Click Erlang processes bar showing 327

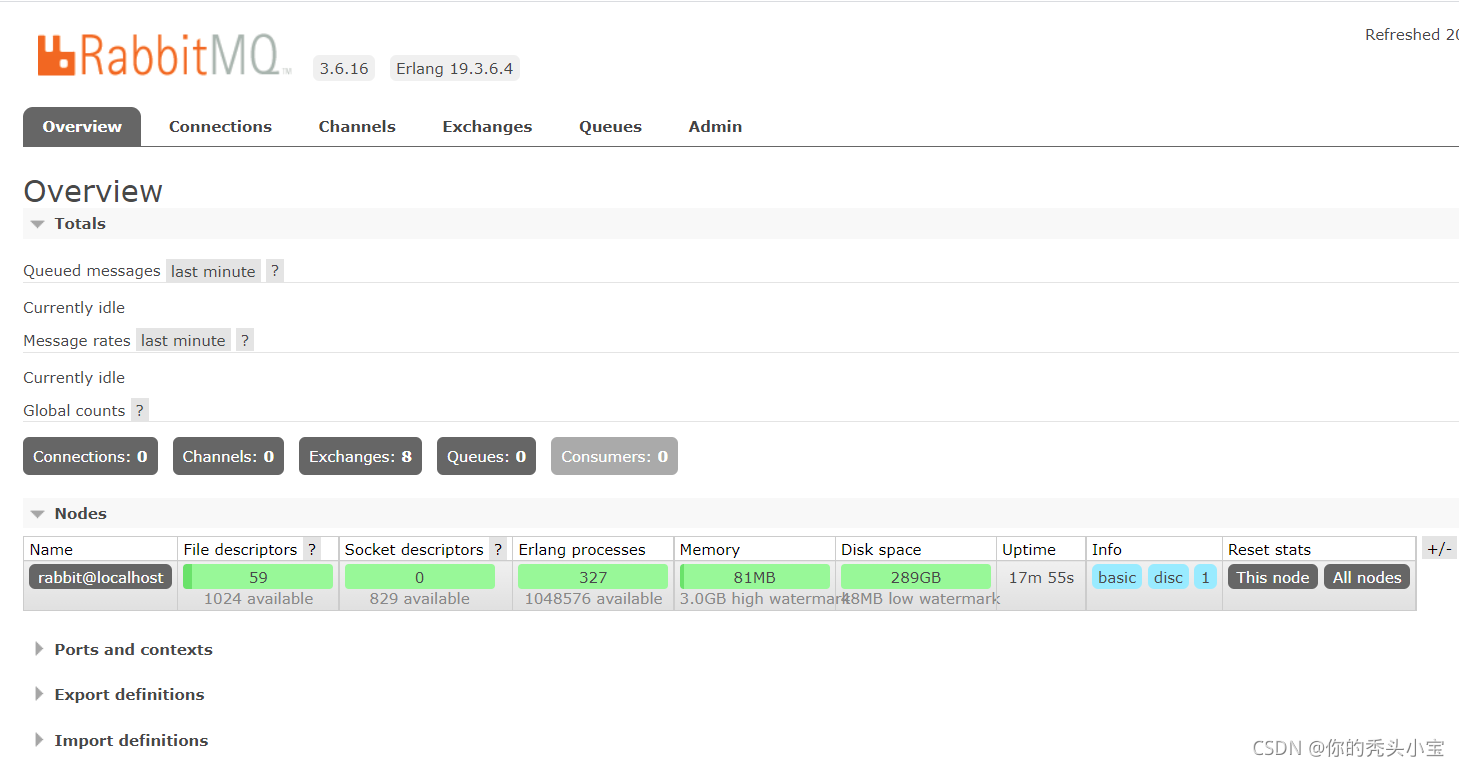coord(593,577)
